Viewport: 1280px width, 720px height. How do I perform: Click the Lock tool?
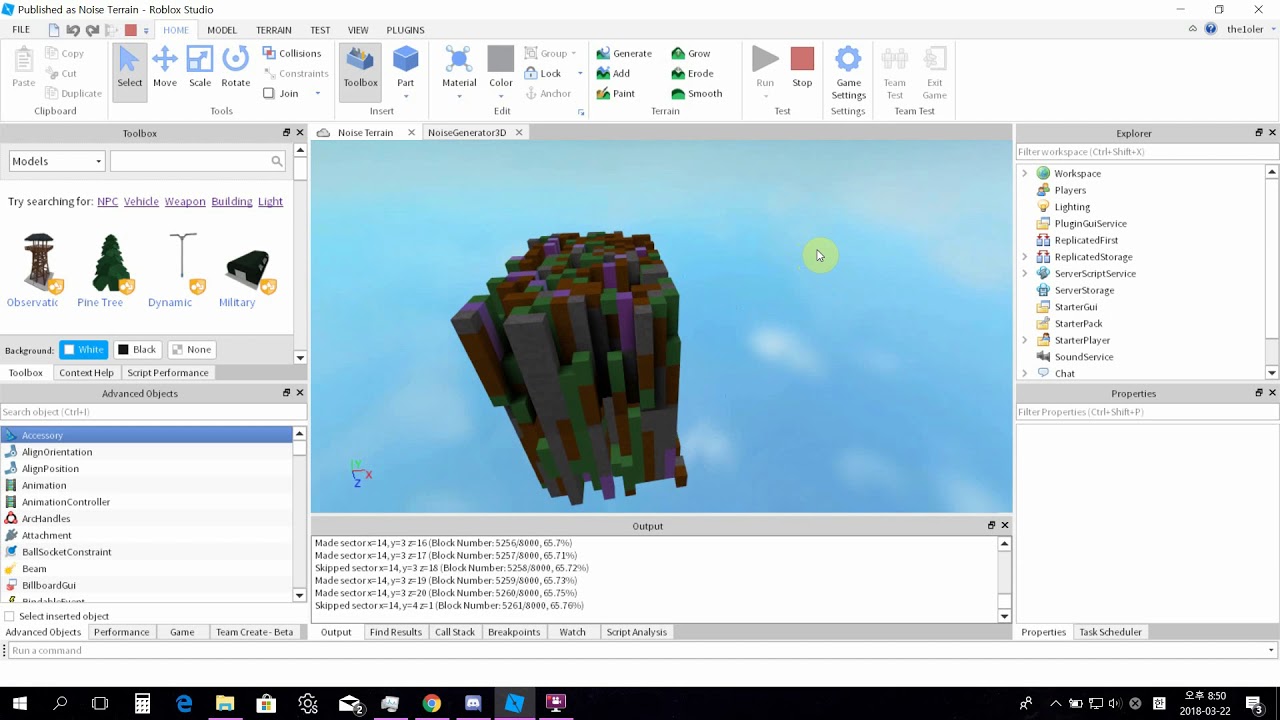543,73
